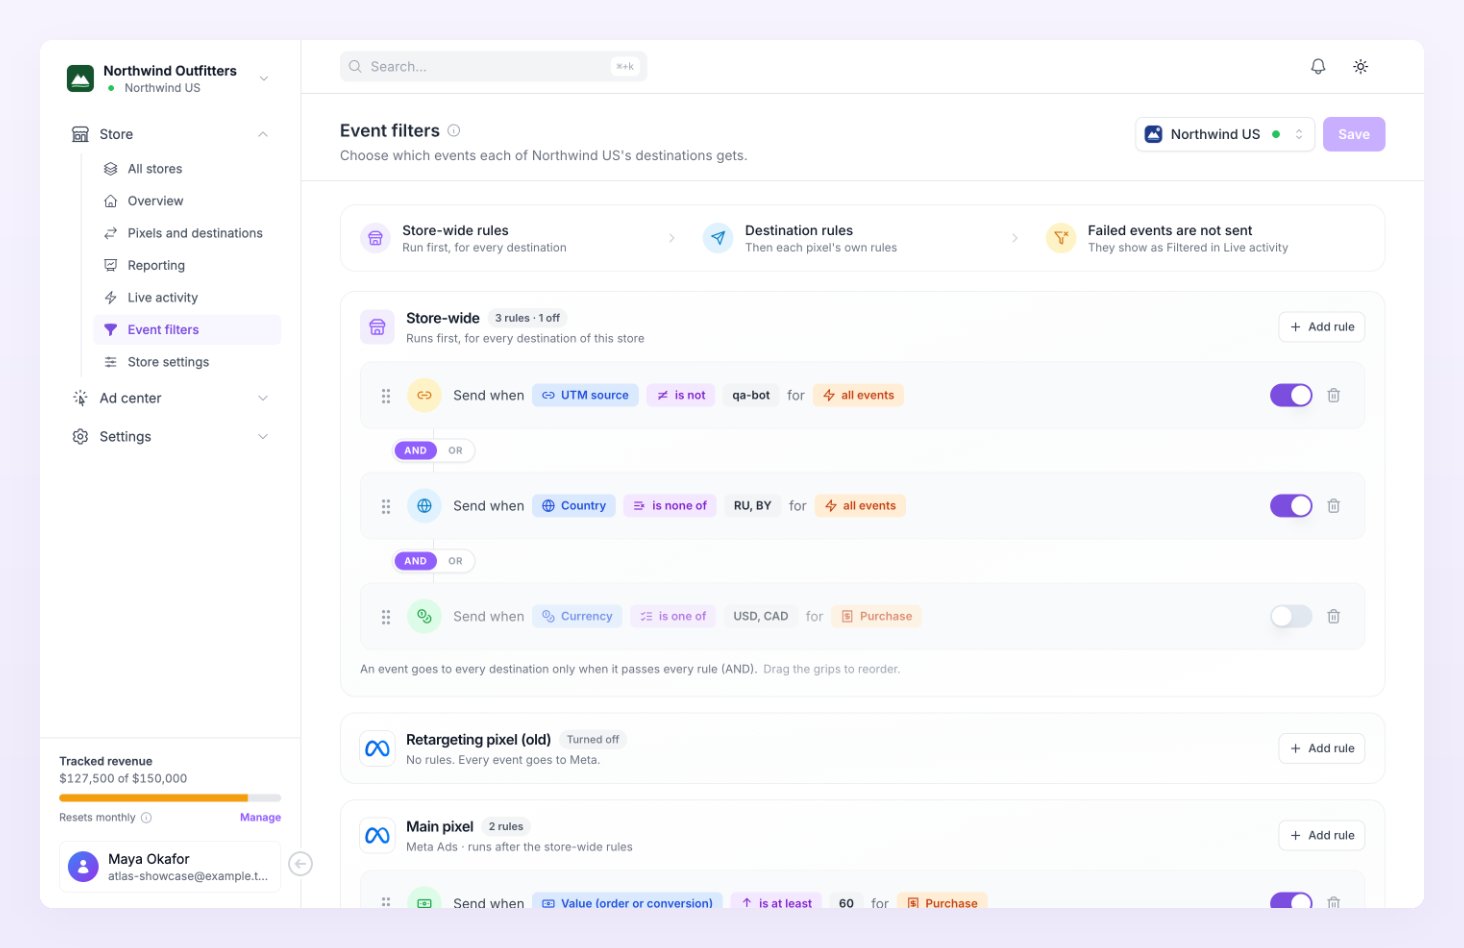Click the Meta logo of Retargeting pixel (old)
Viewport: 1464px width, 948px height.
[x=377, y=748]
